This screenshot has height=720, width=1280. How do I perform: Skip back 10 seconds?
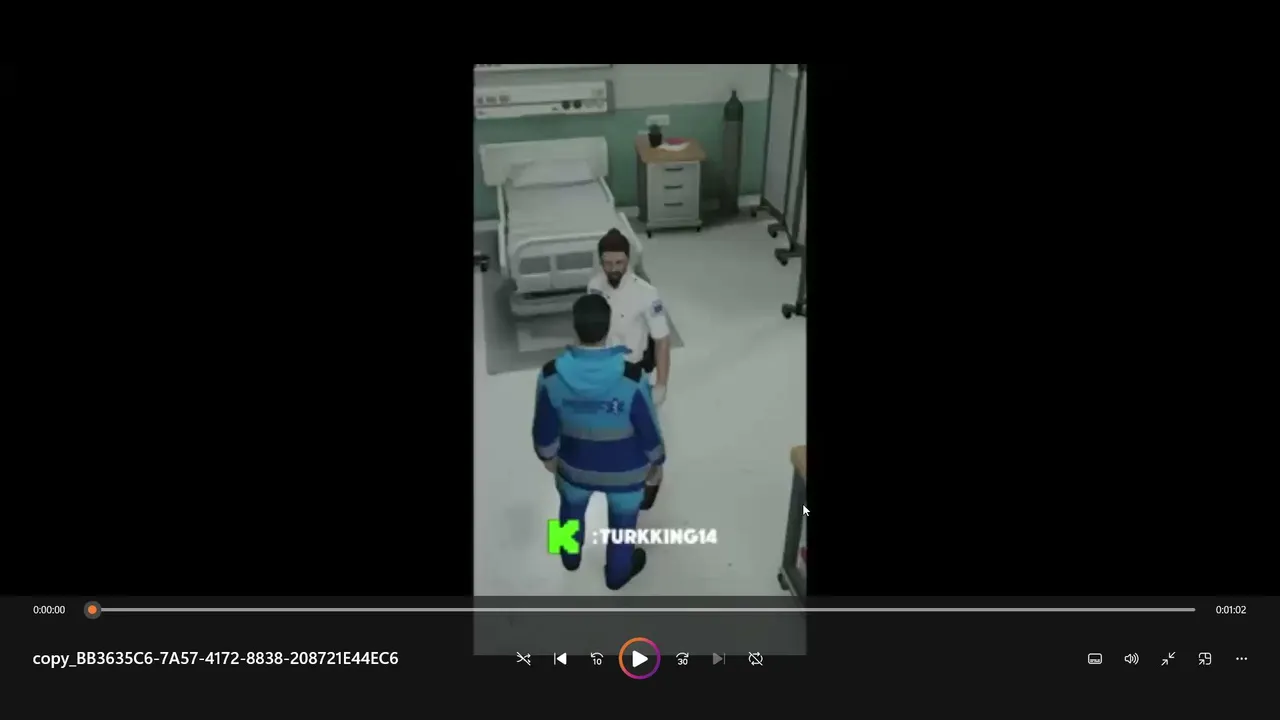pyautogui.click(x=597, y=659)
